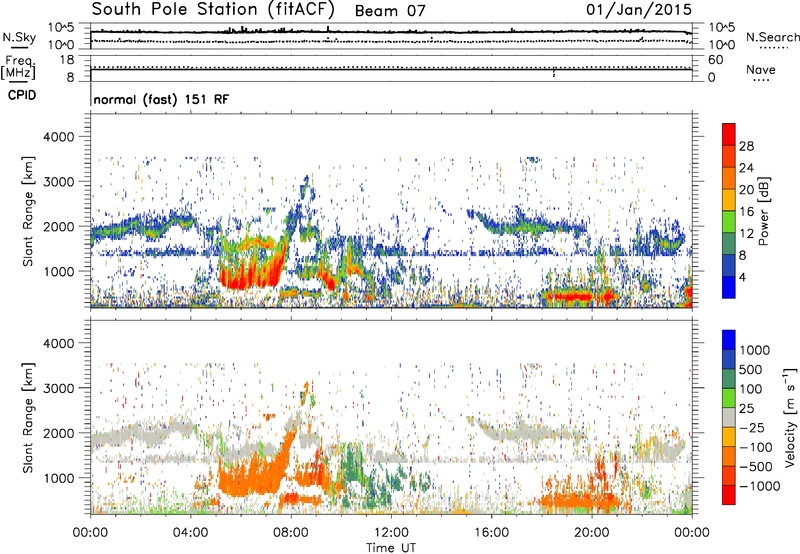
Task: Click the power panel 'Slant Range [km]' label
Action: [x=28, y=211]
